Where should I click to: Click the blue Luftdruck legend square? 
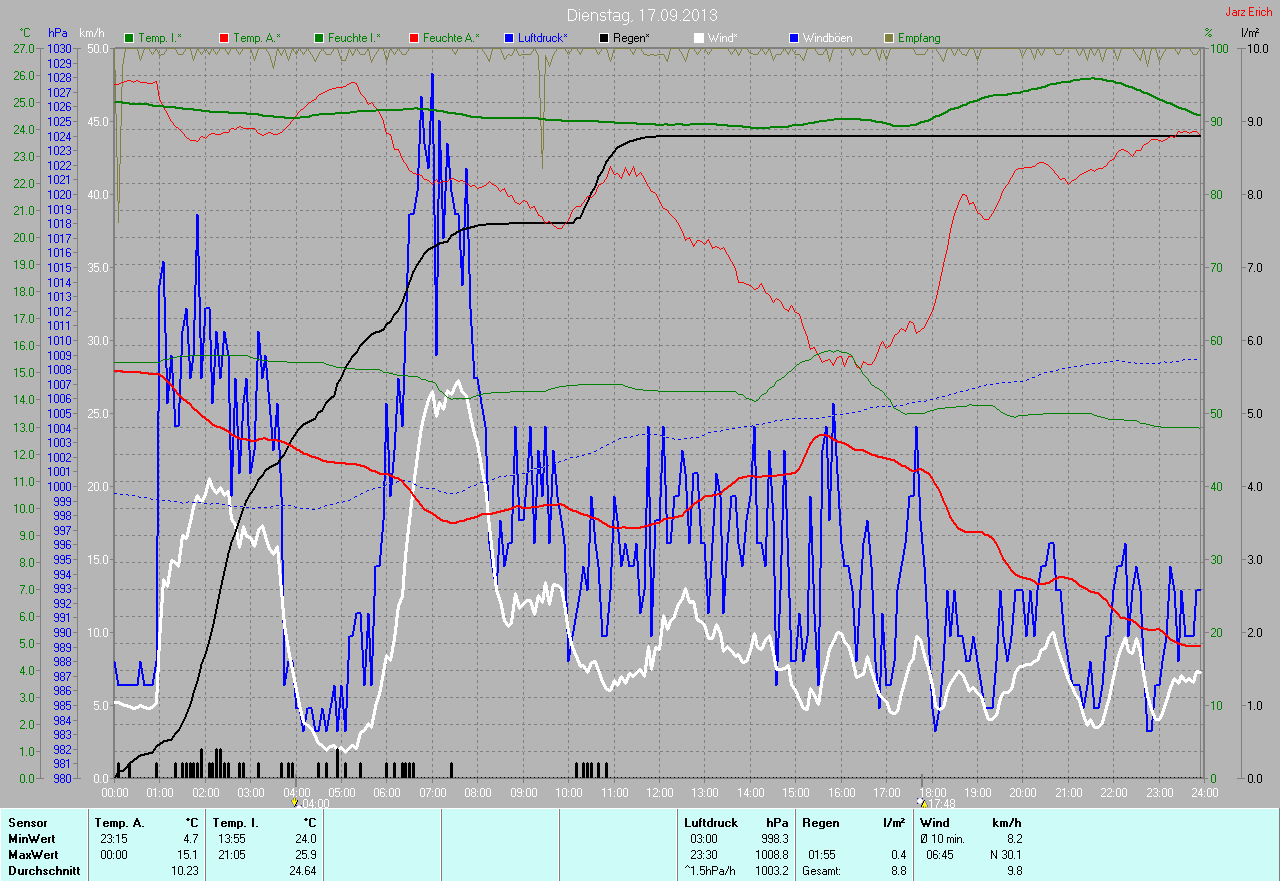point(509,38)
